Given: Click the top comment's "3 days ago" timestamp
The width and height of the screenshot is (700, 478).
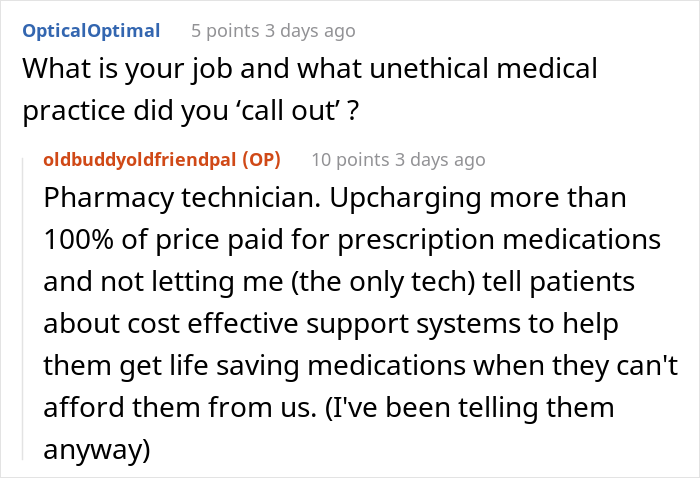Looking at the screenshot, I should pyautogui.click(x=309, y=31).
